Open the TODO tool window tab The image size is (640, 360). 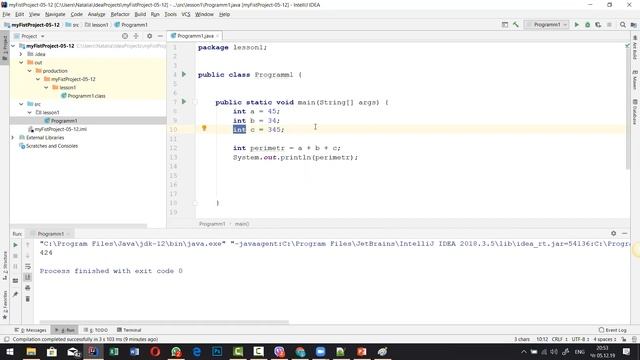pyautogui.click(x=96, y=330)
